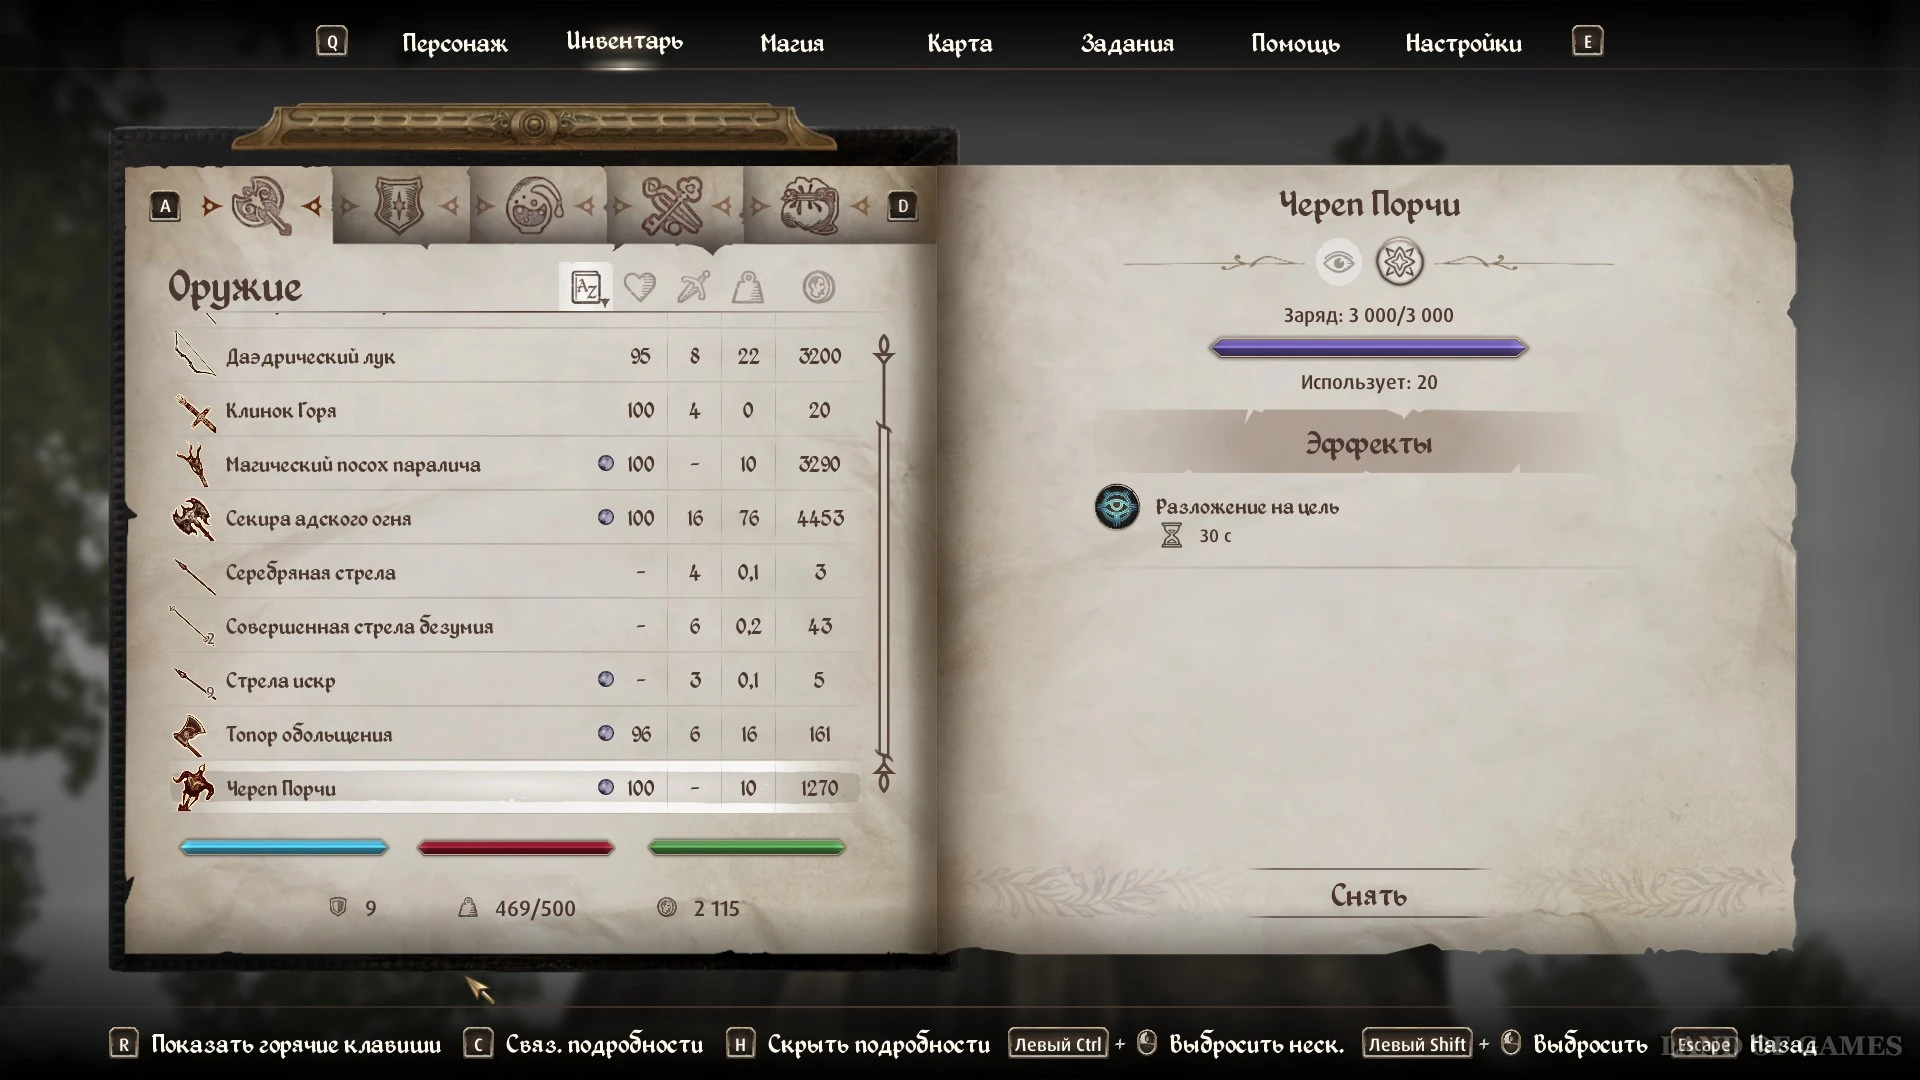Toggle alphabetical sort order AZ button
The image size is (1920, 1080).
click(586, 288)
